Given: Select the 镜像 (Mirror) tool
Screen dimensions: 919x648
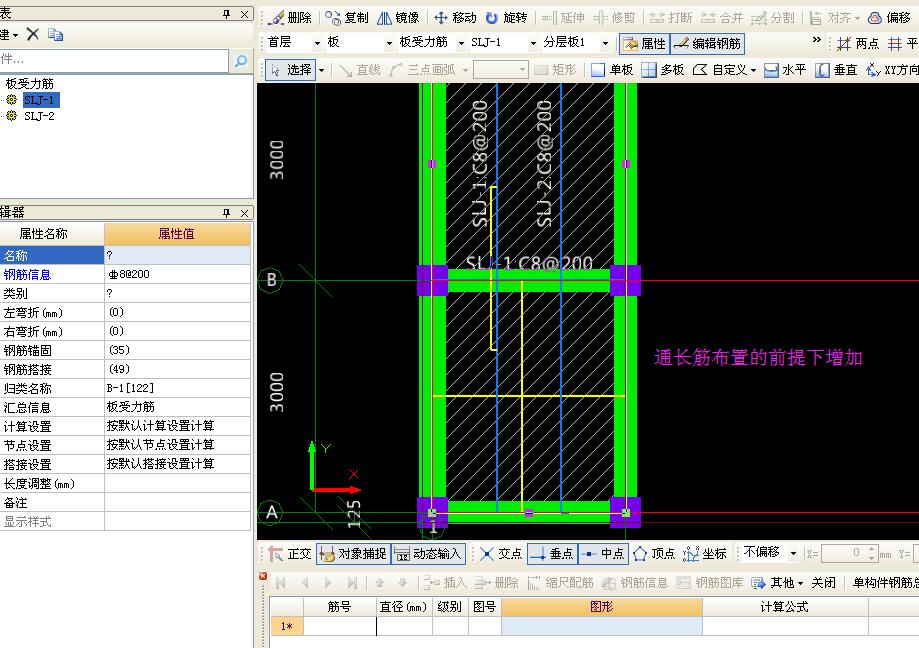Looking at the screenshot, I should pyautogui.click(x=399, y=18).
